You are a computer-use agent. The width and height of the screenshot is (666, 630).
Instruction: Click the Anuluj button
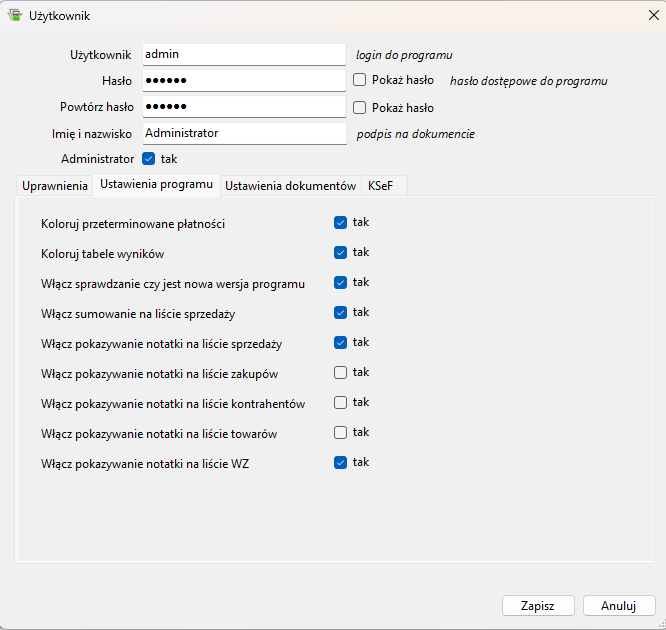click(x=618, y=605)
